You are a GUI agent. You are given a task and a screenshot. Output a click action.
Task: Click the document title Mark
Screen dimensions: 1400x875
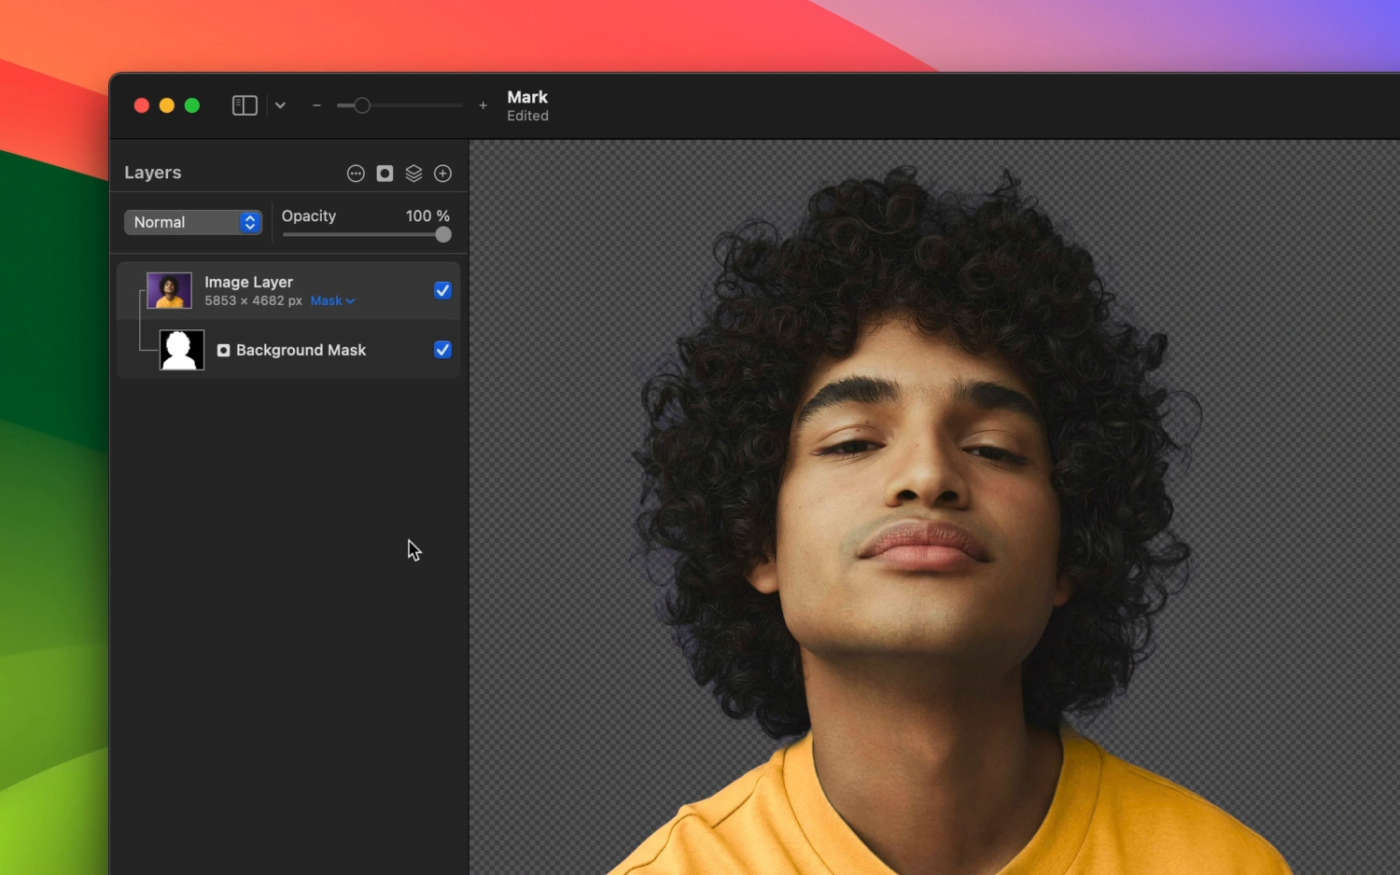pos(527,97)
